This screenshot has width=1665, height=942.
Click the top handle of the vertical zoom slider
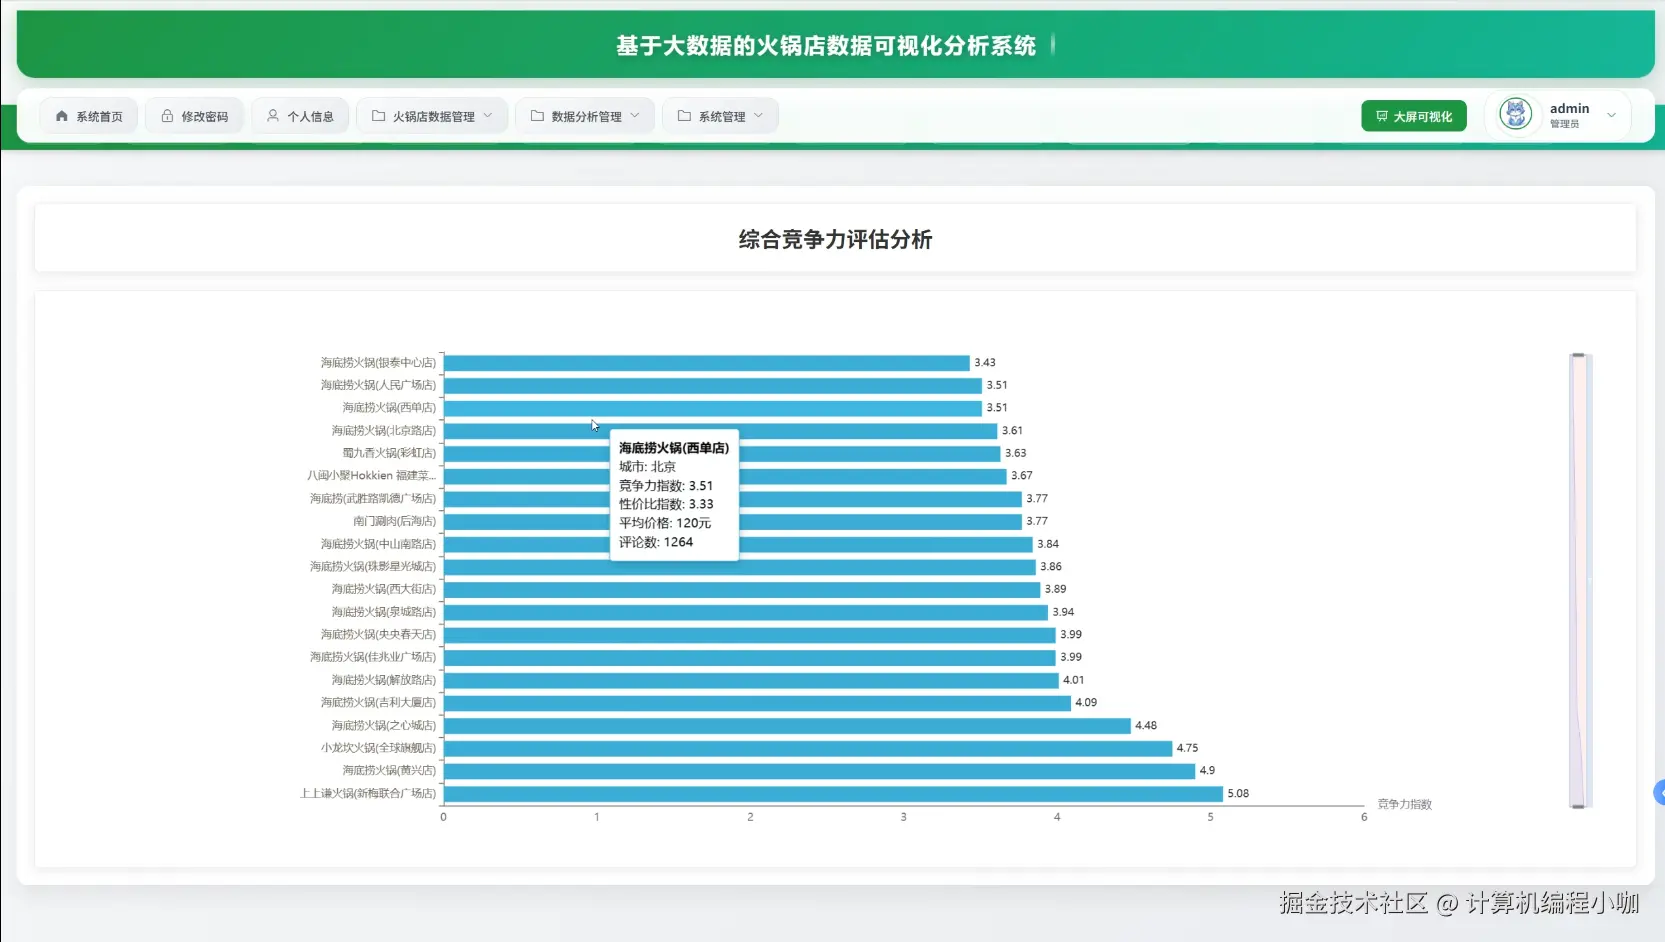coord(1578,355)
